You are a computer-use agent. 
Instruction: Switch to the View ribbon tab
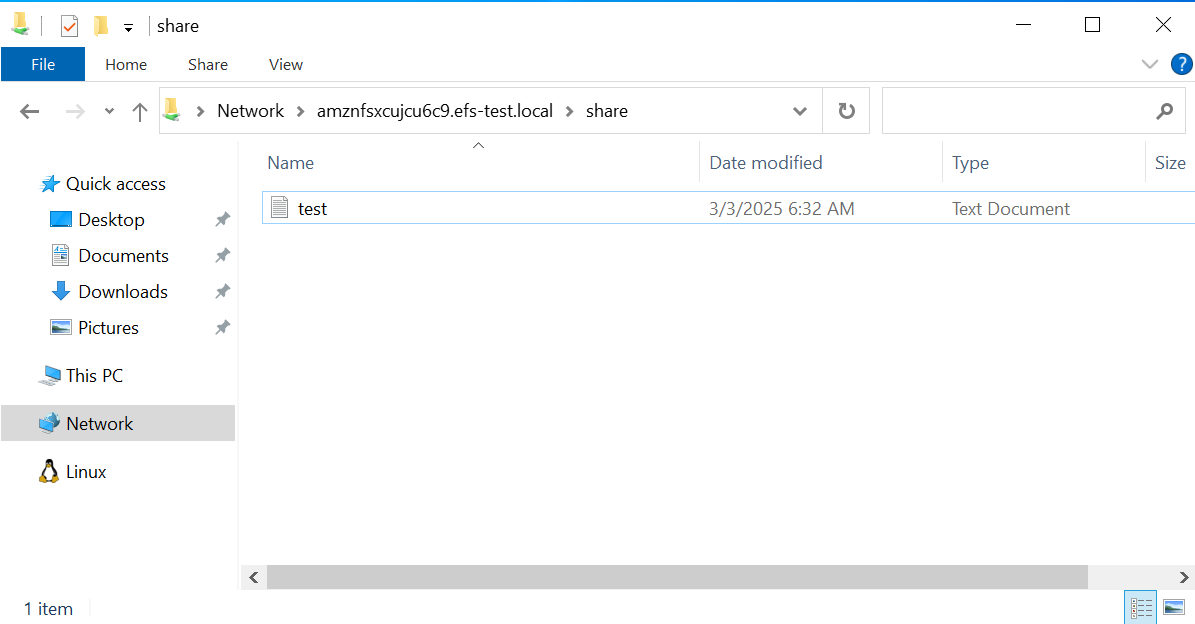coord(286,65)
